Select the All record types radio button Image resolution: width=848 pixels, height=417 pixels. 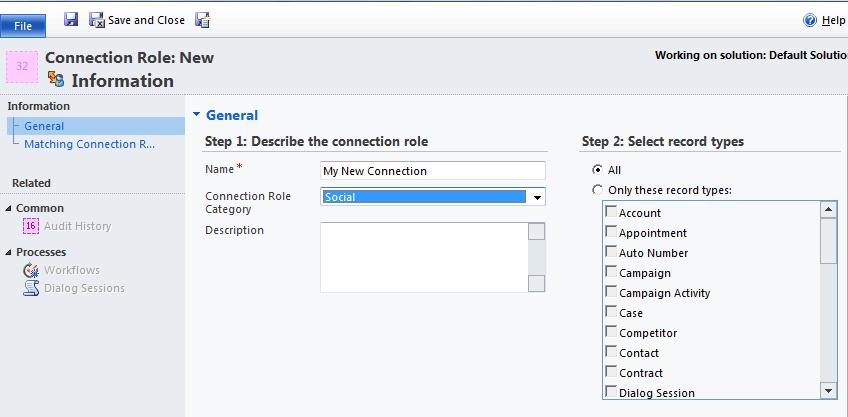[598, 170]
